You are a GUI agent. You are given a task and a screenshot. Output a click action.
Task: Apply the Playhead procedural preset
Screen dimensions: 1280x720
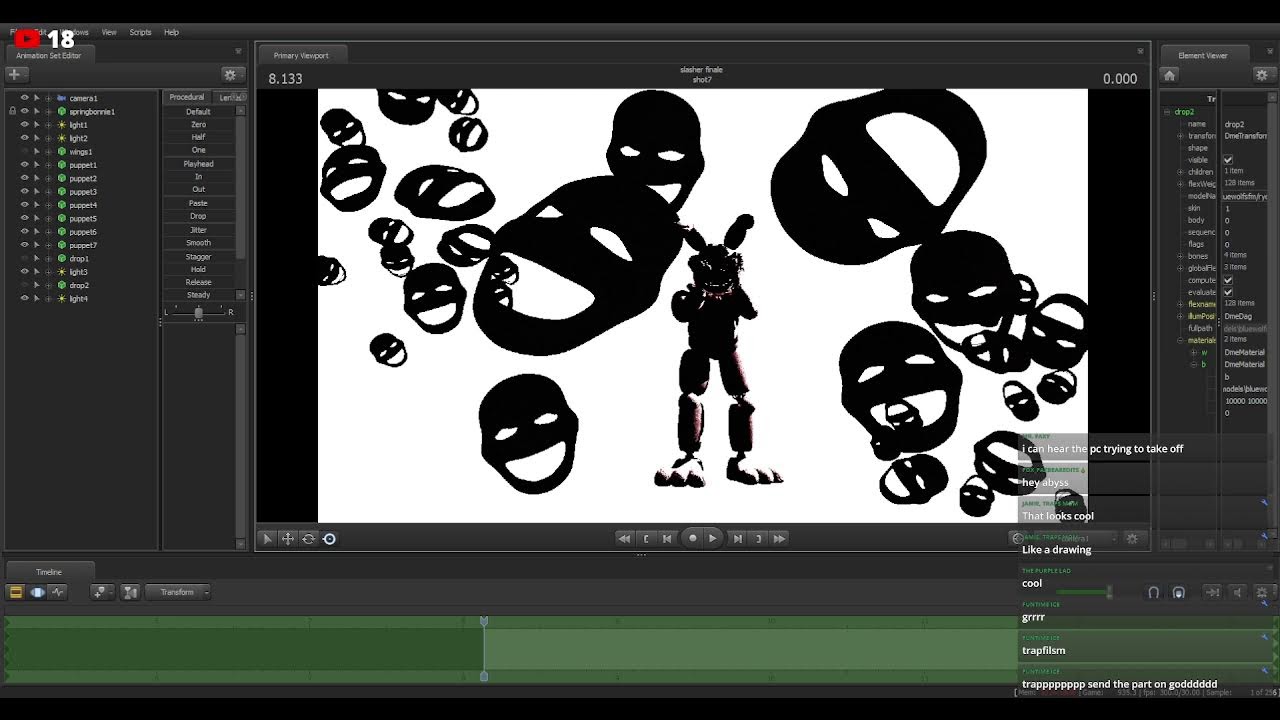pyautogui.click(x=198, y=164)
